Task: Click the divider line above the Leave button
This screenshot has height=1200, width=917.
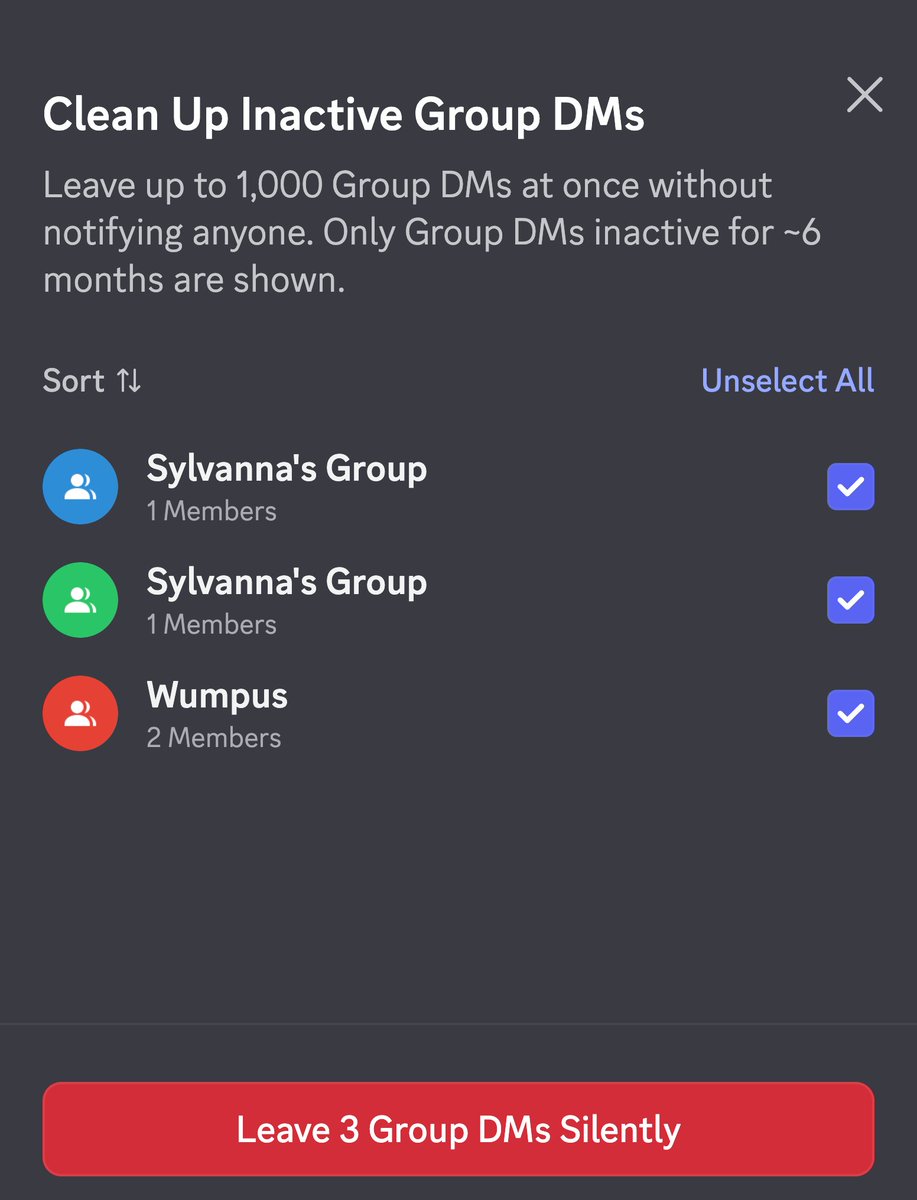Action: pyautogui.click(x=458, y=1024)
